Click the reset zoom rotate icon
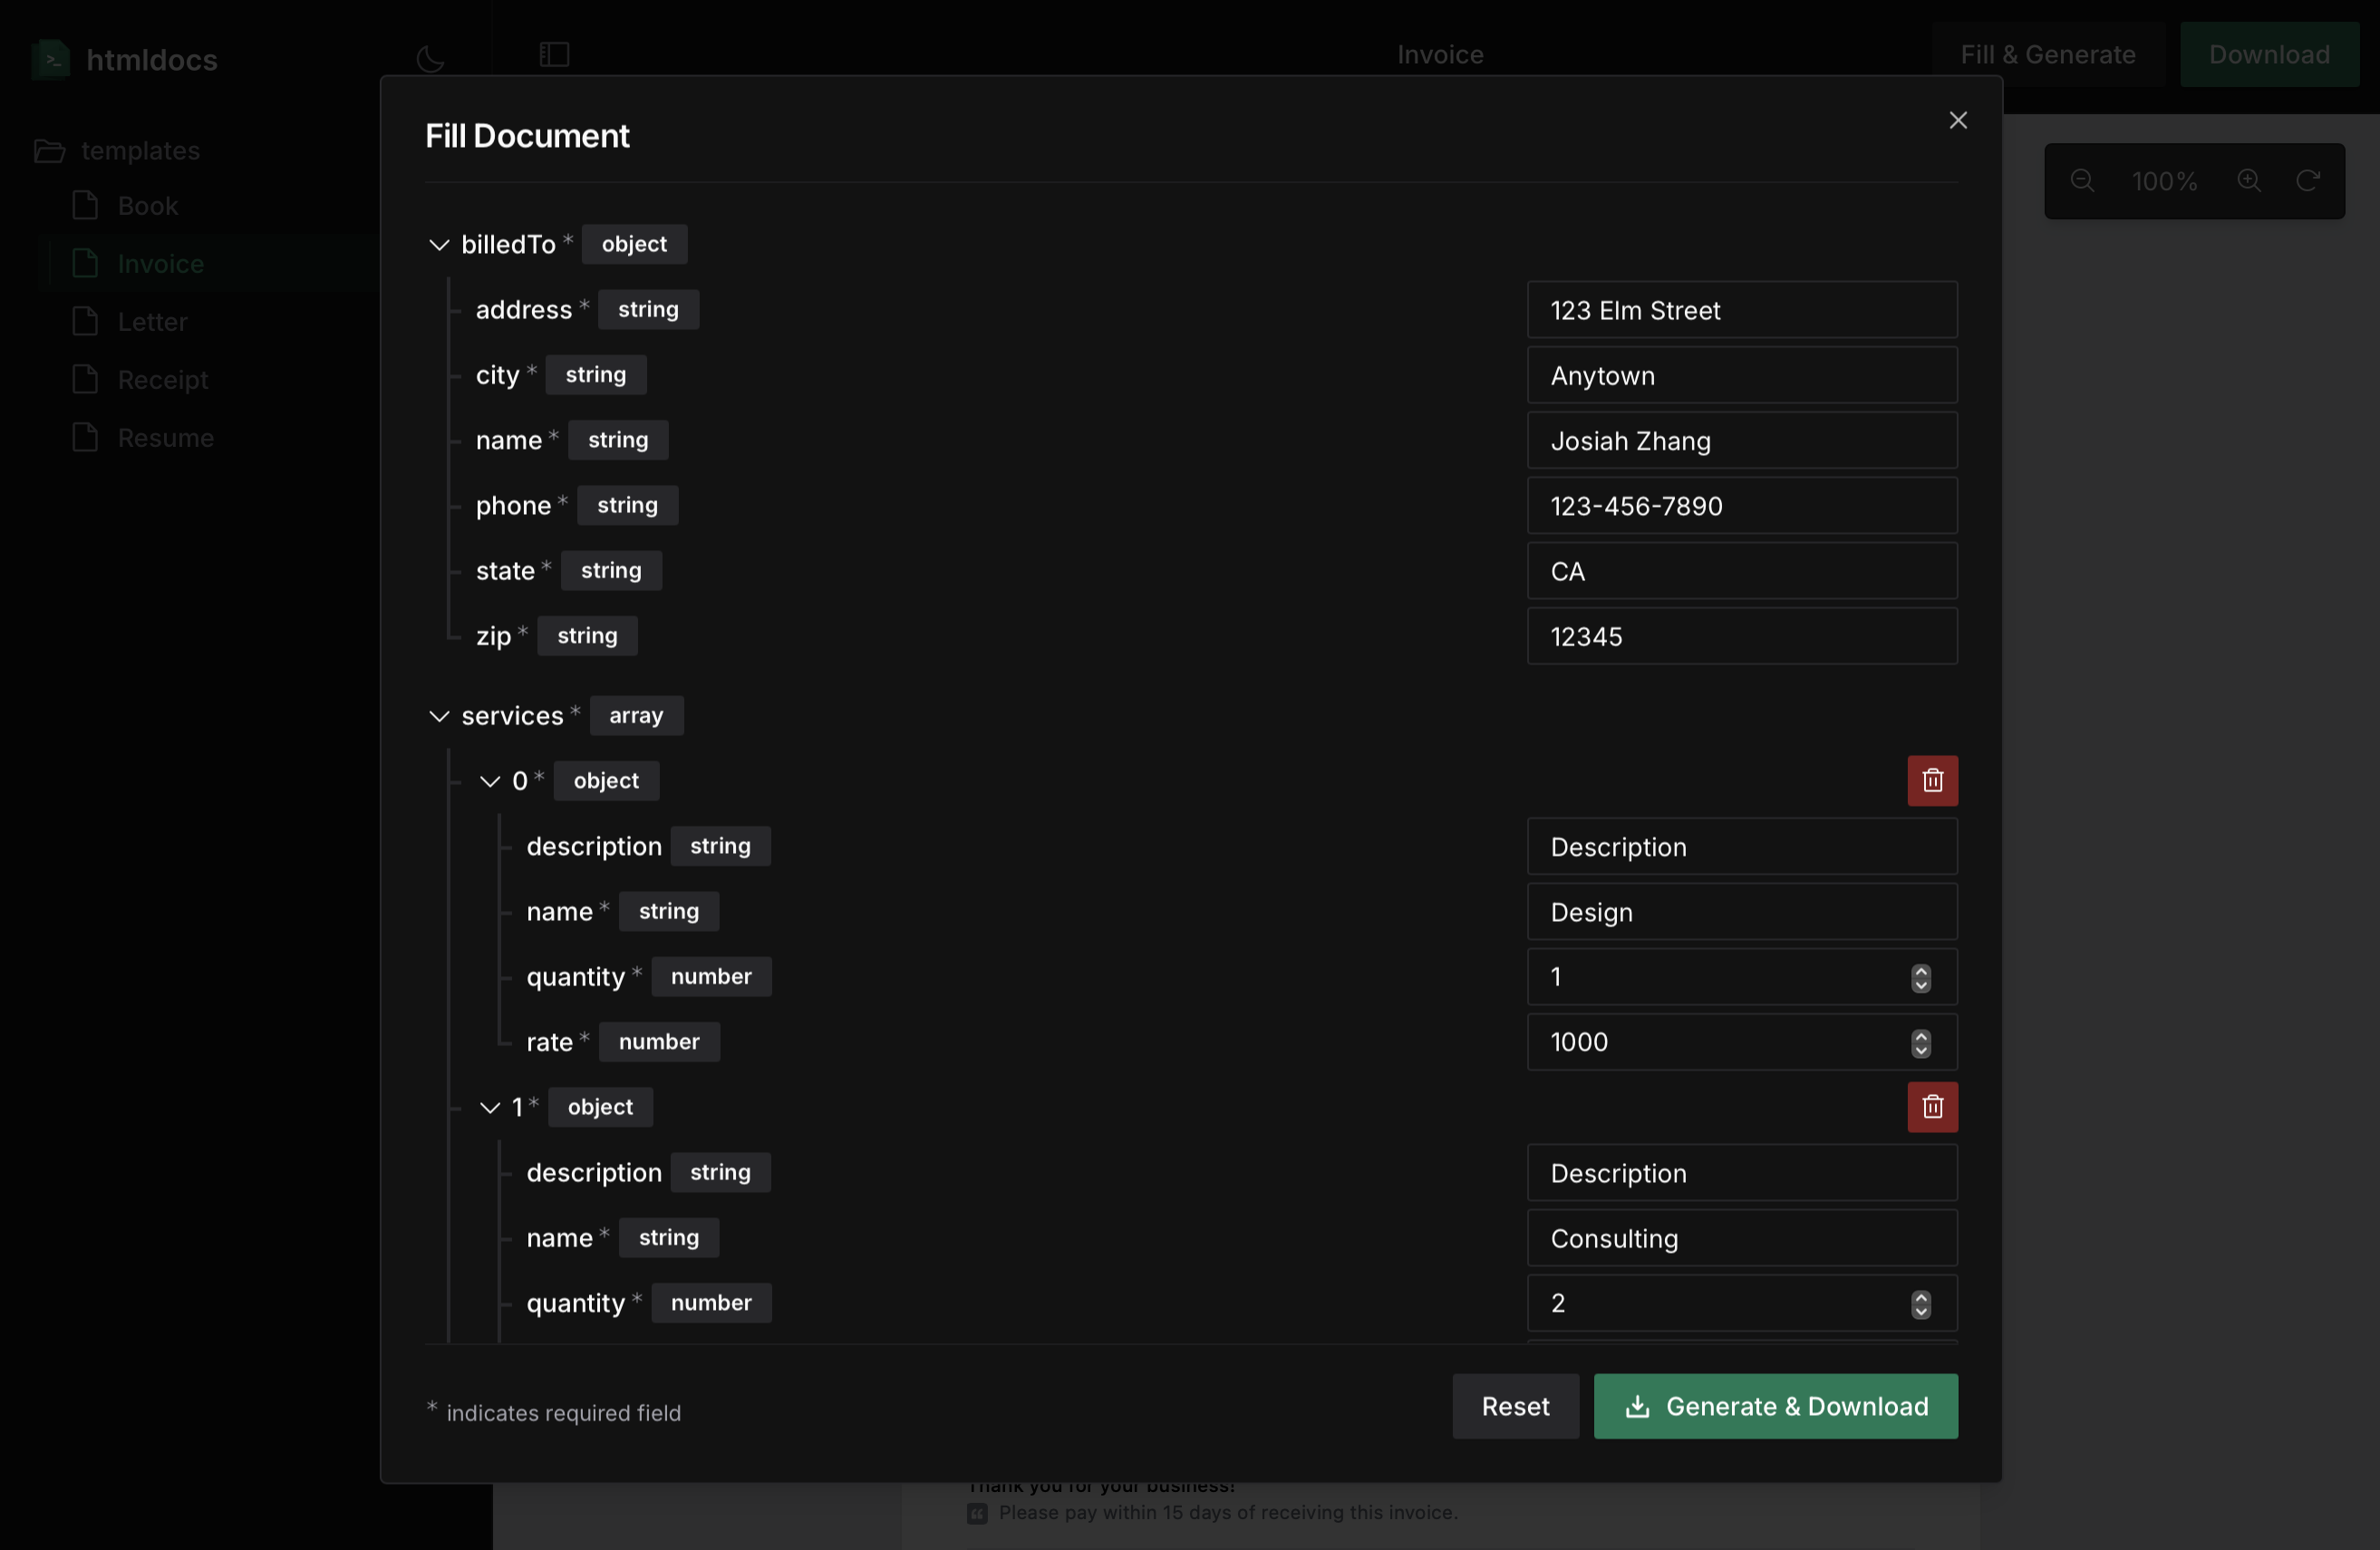This screenshot has height=1550, width=2380. [2307, 181]
